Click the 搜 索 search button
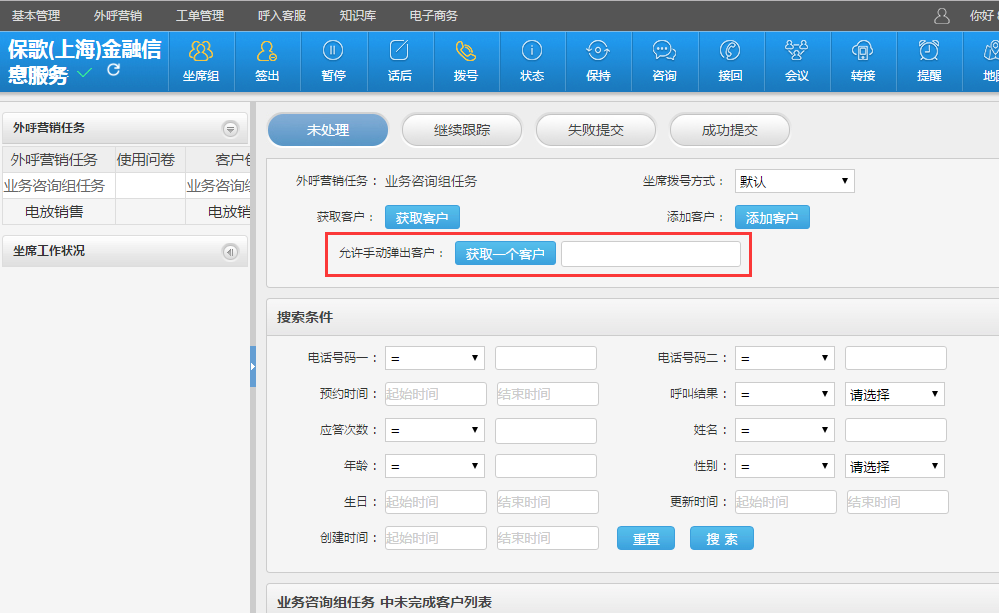Viewport: 999px width, 613px height. tap(721, 539)
